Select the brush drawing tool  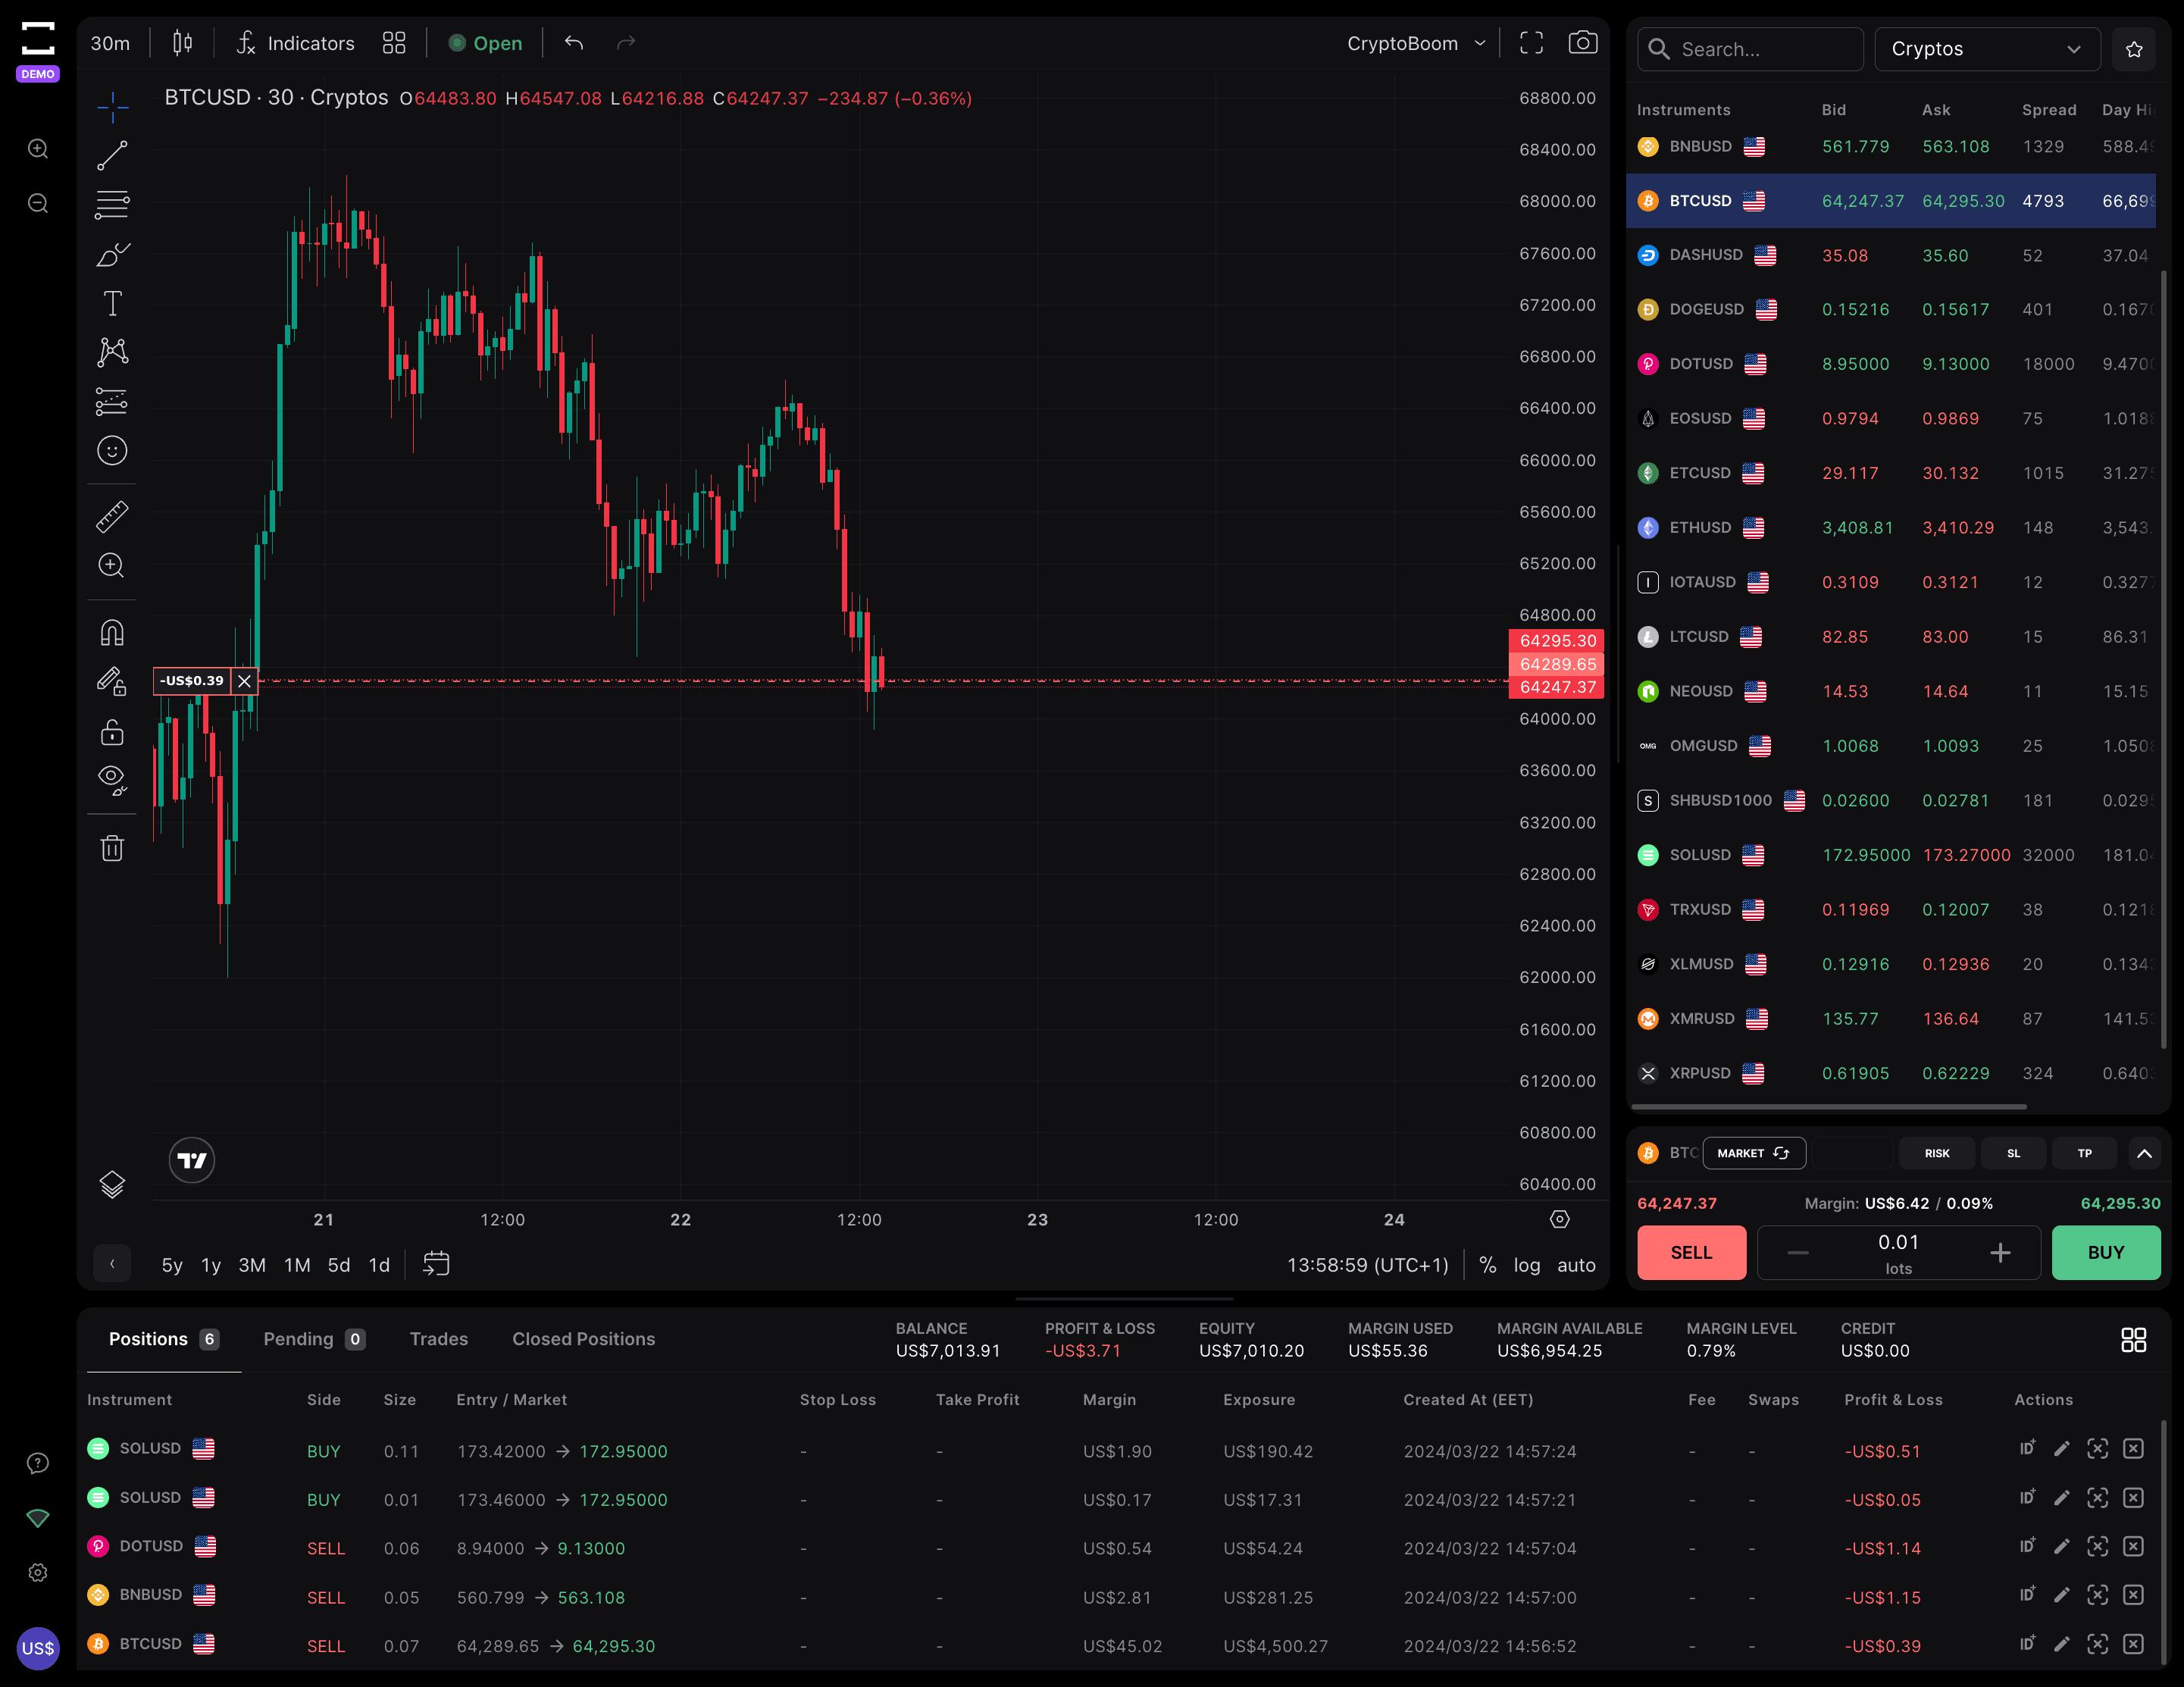[x=112, y=254]
